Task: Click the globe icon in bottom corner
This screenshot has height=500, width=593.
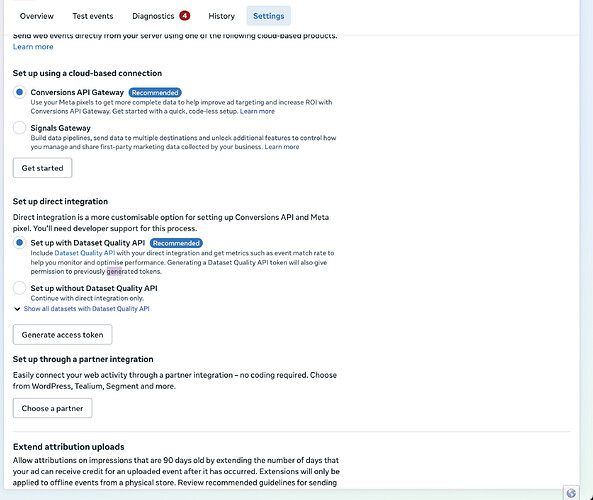Action: point(571,493)
